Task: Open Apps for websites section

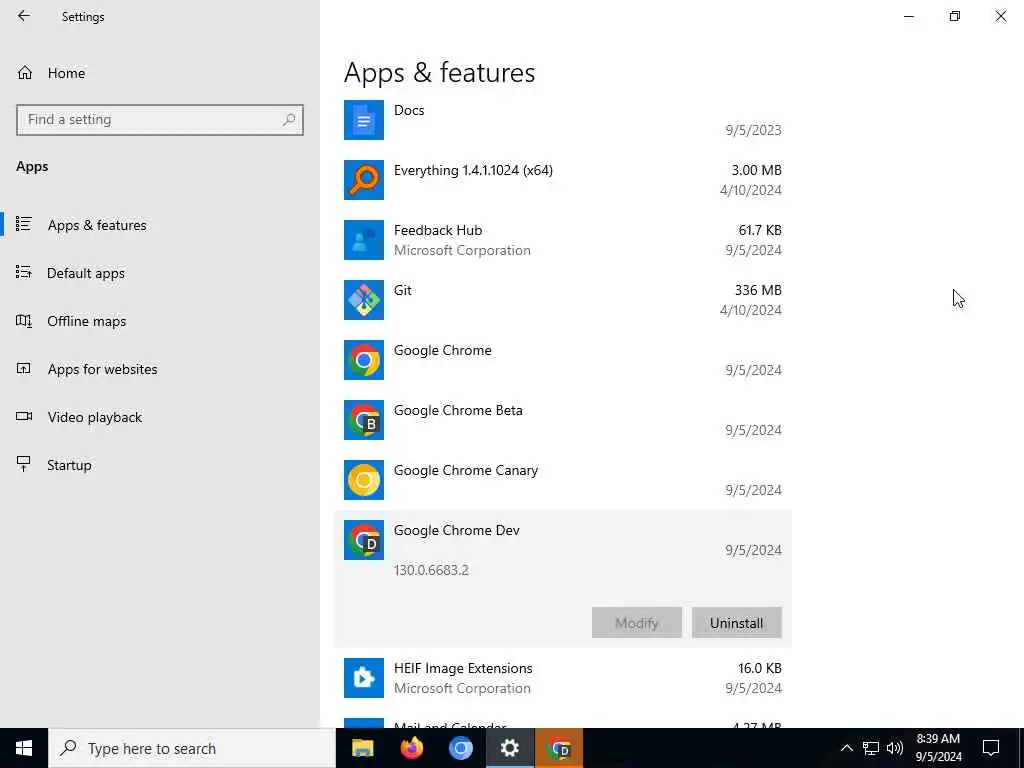Action: tap(160, 369)
